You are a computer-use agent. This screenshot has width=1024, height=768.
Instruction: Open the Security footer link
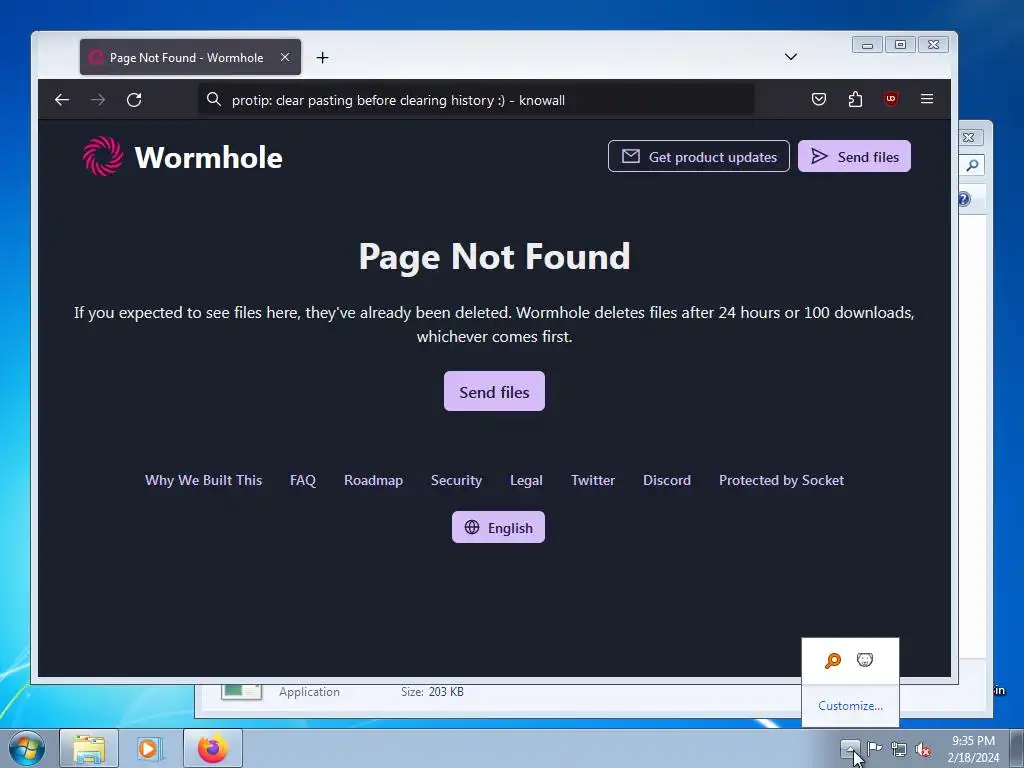point(456,480)
